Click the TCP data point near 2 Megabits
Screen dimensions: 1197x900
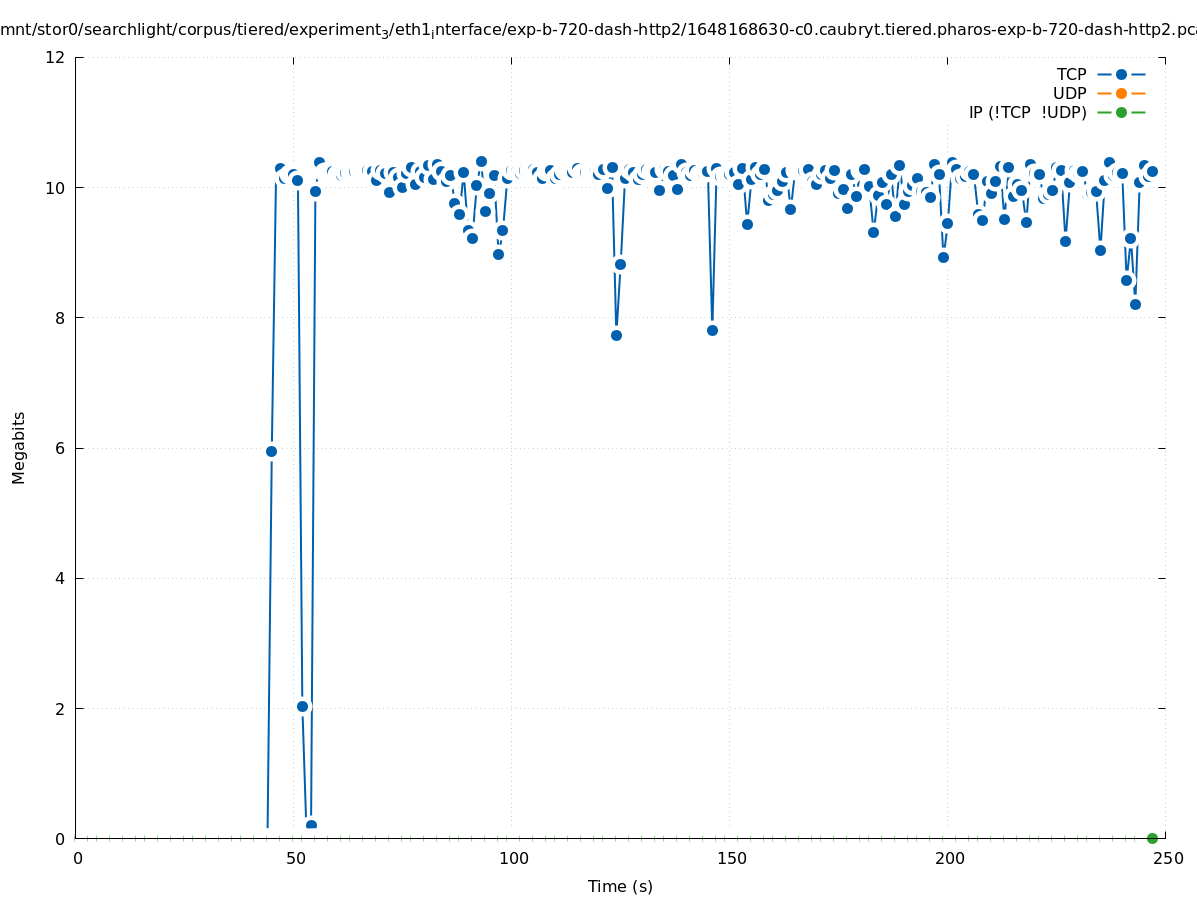pyautogui.click(x=302, y=706)
